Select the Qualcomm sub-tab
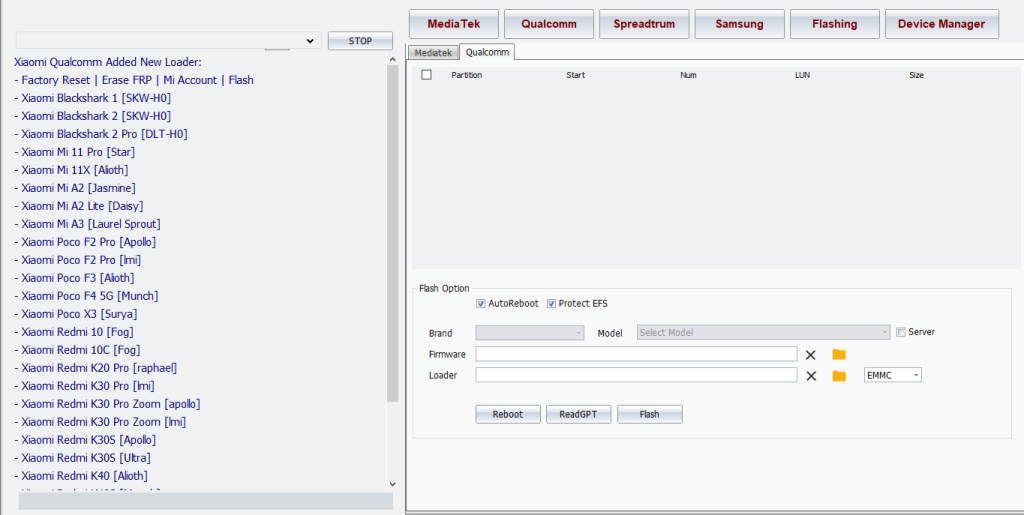1024x515 pixels. (x=487, y=52)
